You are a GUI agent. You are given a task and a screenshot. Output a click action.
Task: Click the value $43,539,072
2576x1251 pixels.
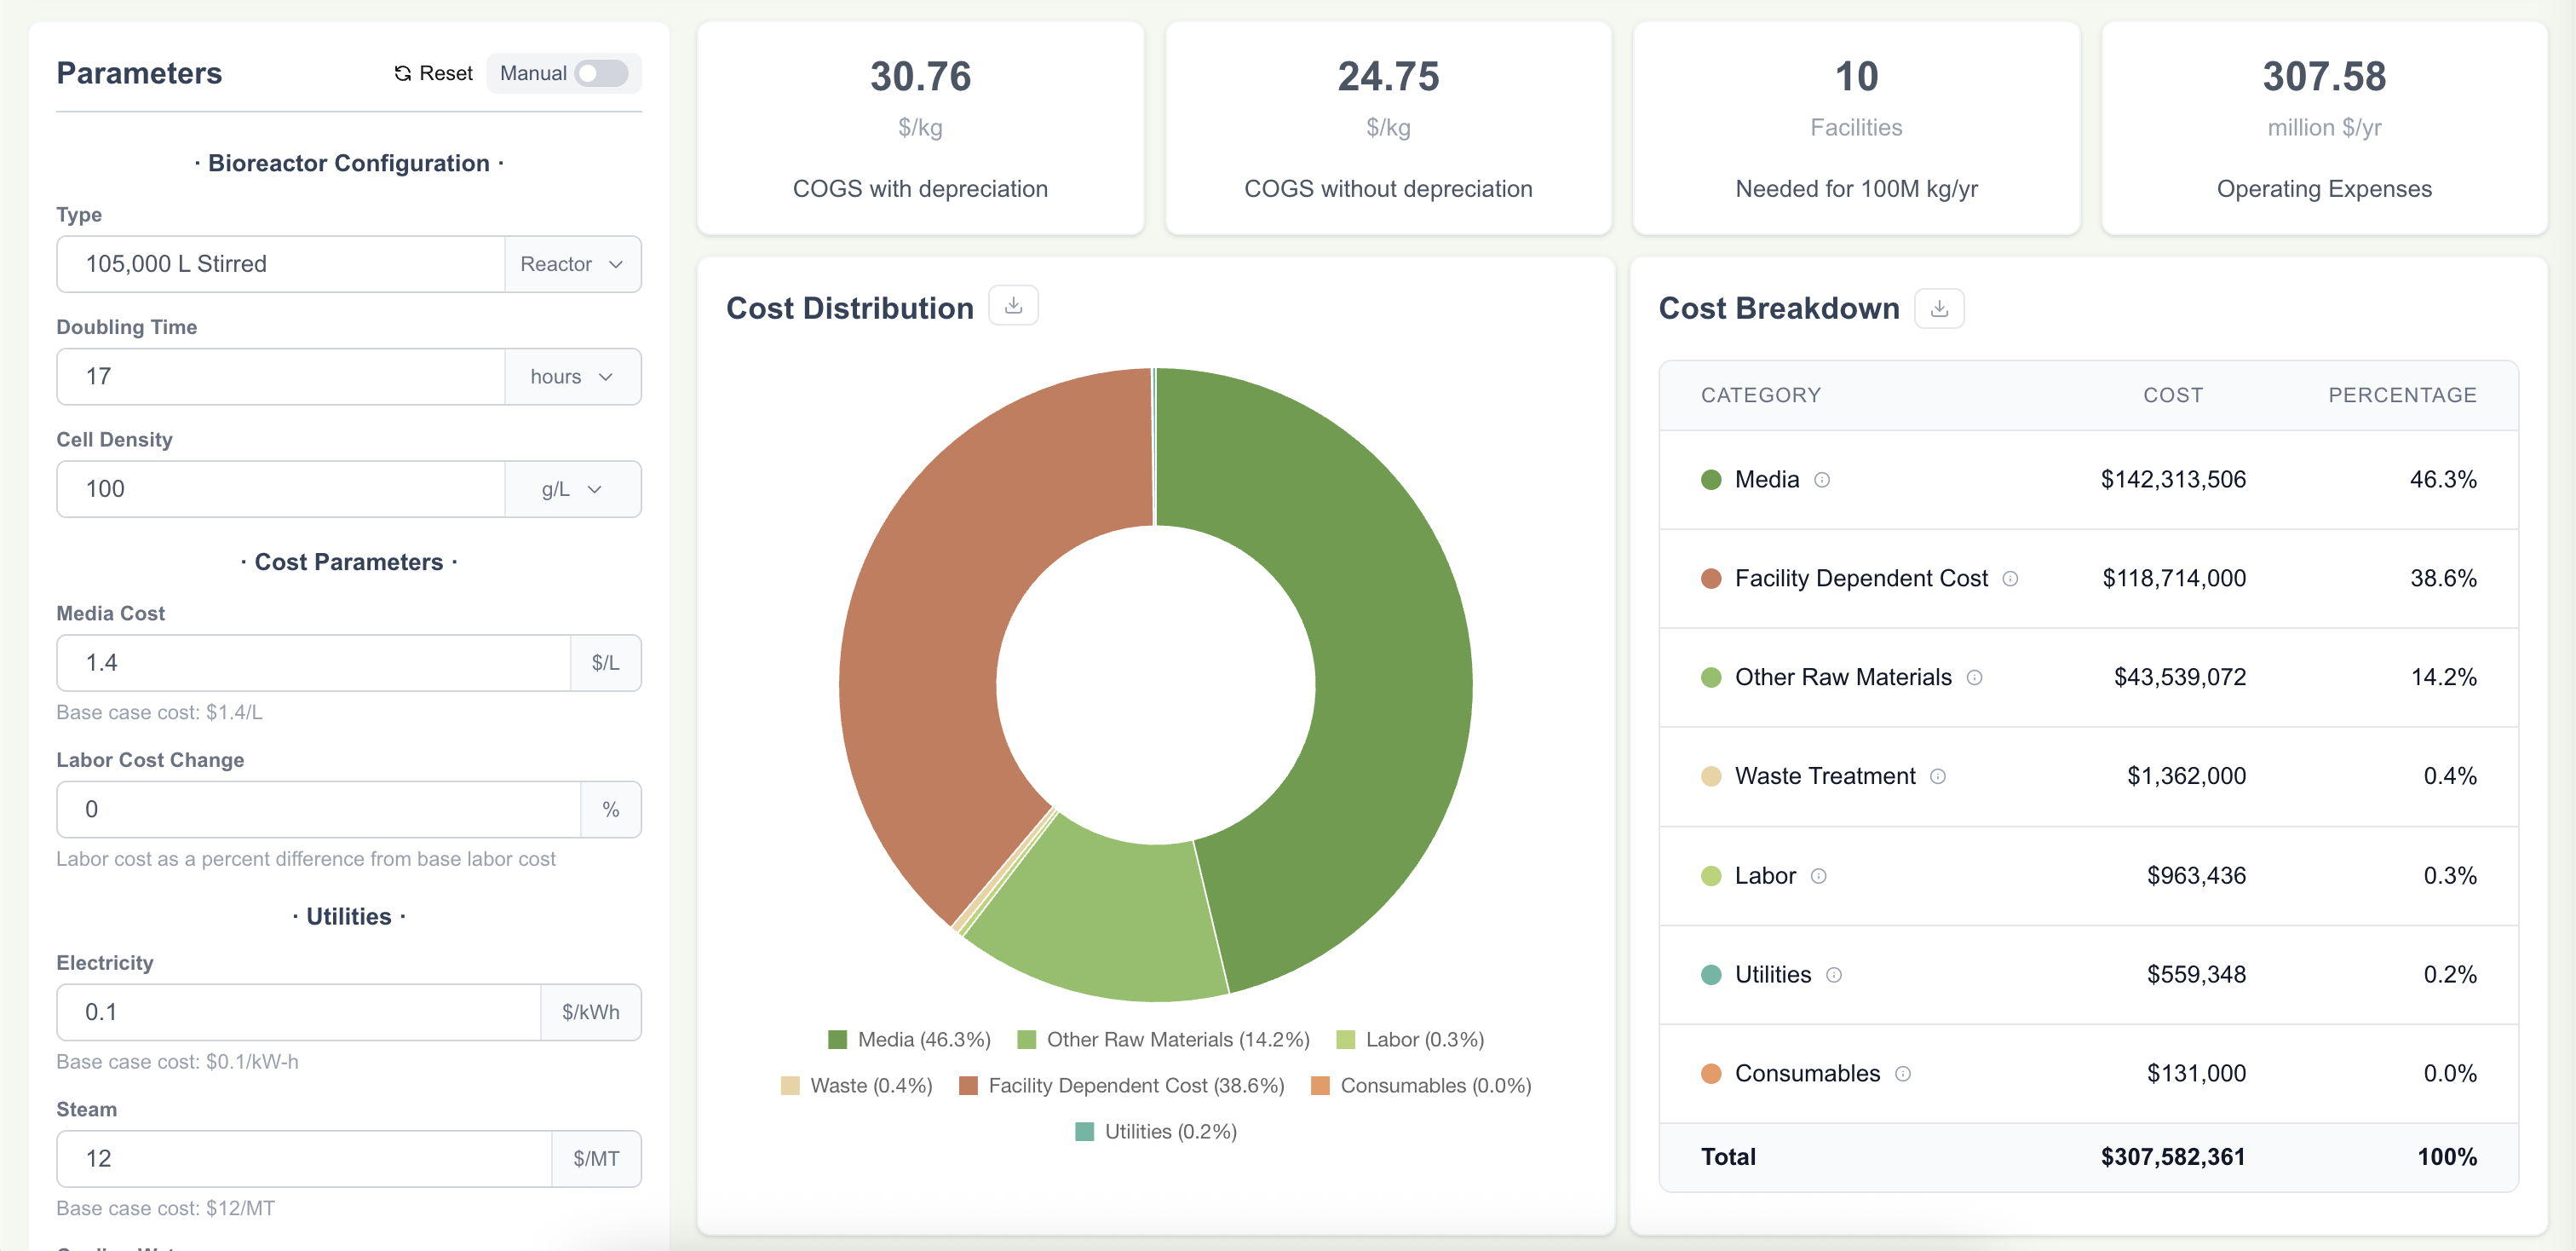(2180, 678)
